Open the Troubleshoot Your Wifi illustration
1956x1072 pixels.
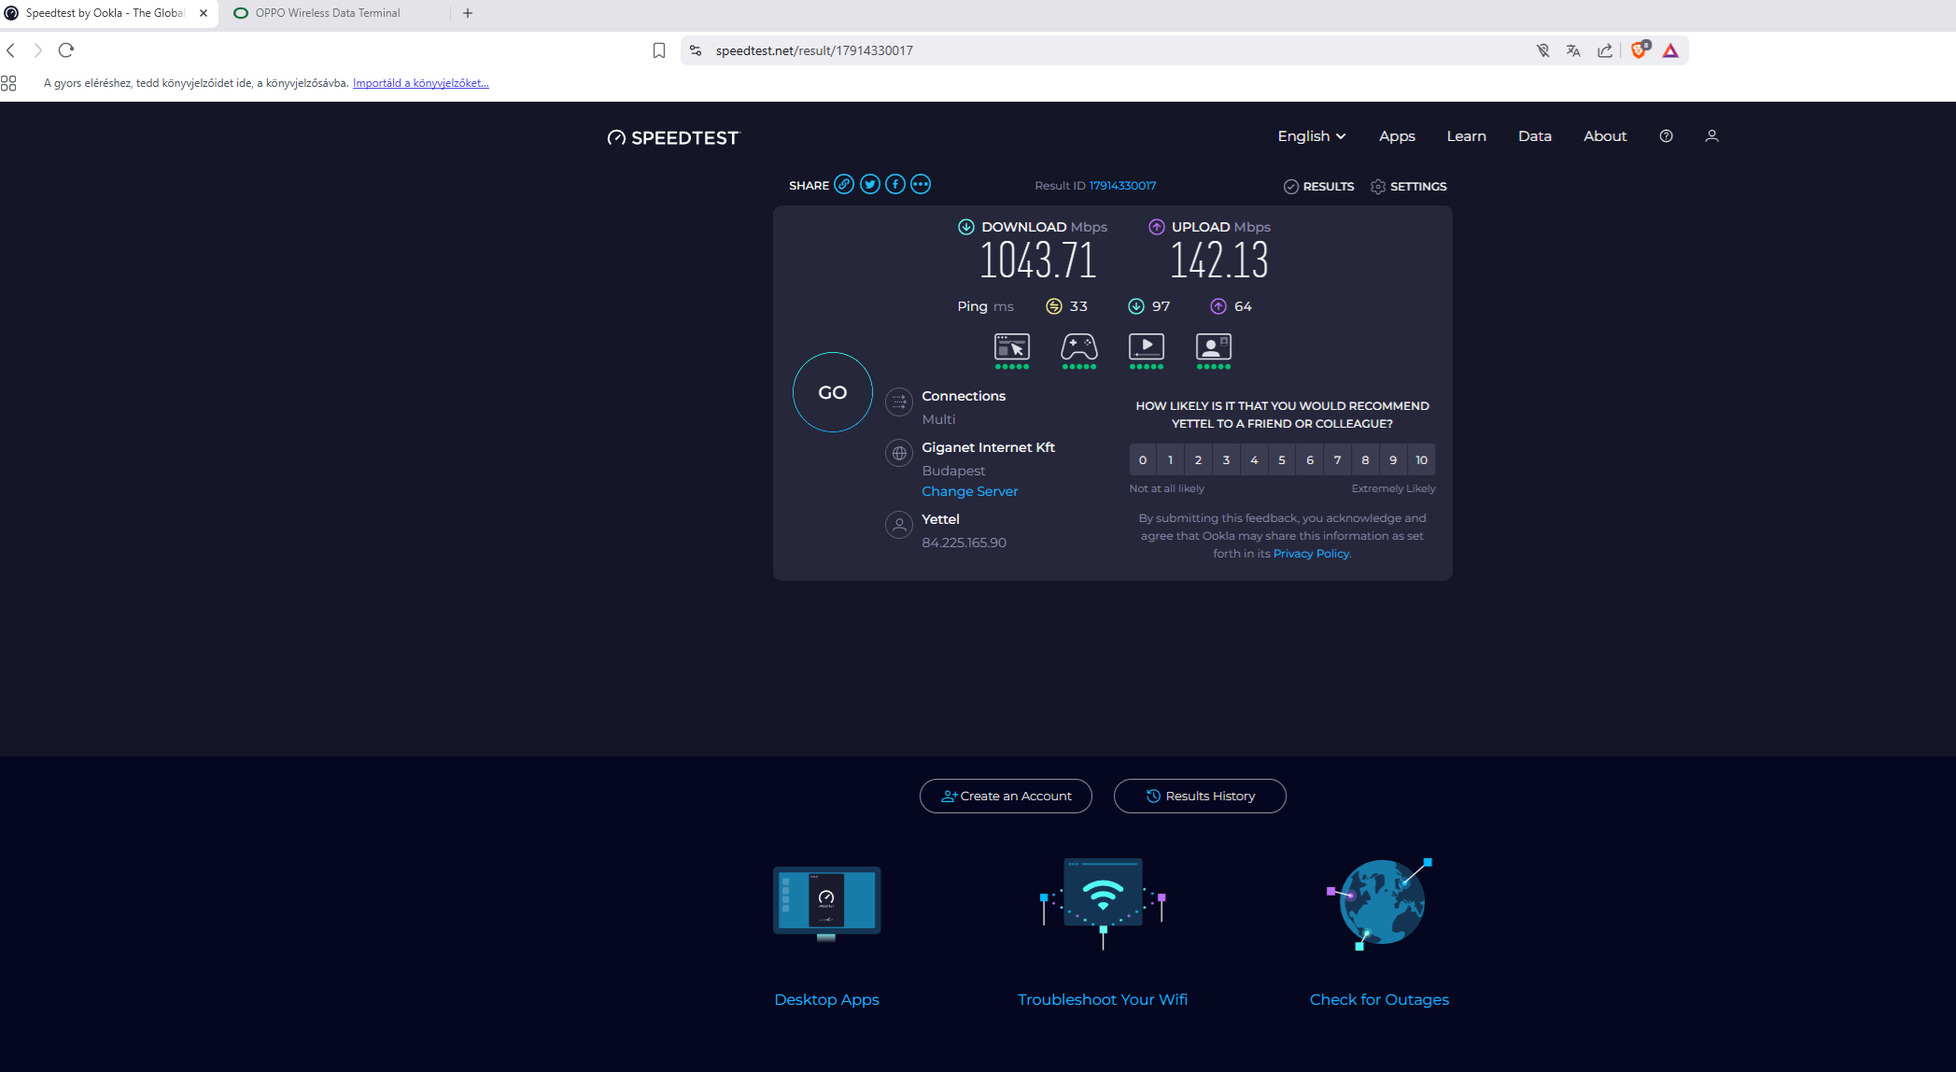(x=1103, y=903)
